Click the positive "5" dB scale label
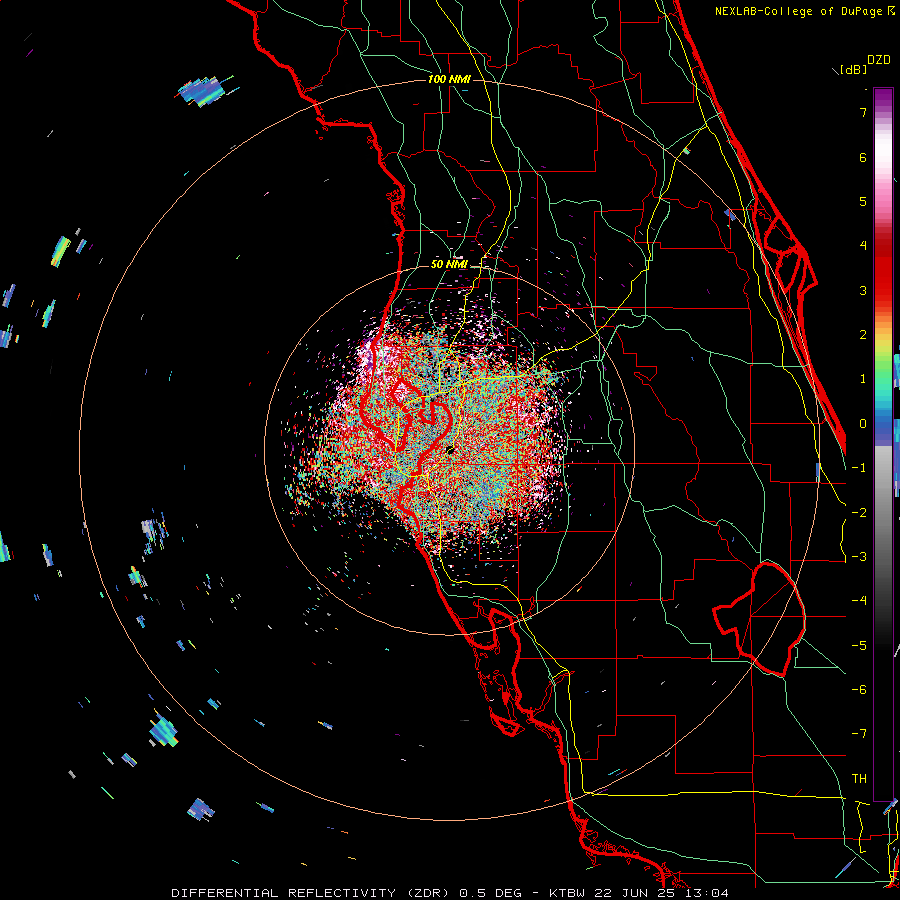 (863, 201)
